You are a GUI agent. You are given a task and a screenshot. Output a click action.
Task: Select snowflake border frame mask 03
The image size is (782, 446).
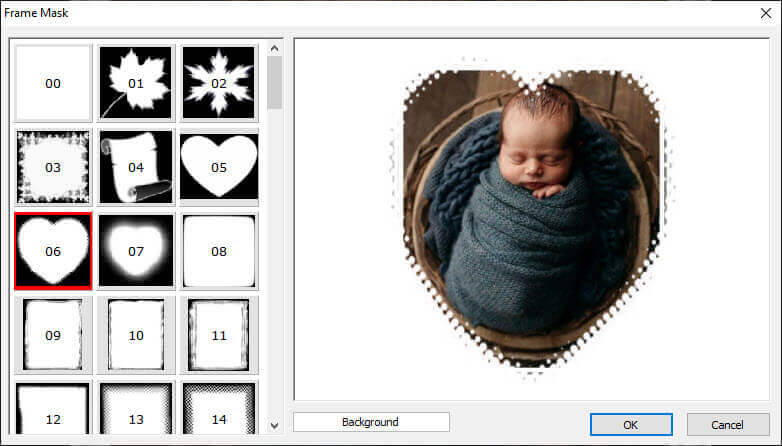coord(53,167)
